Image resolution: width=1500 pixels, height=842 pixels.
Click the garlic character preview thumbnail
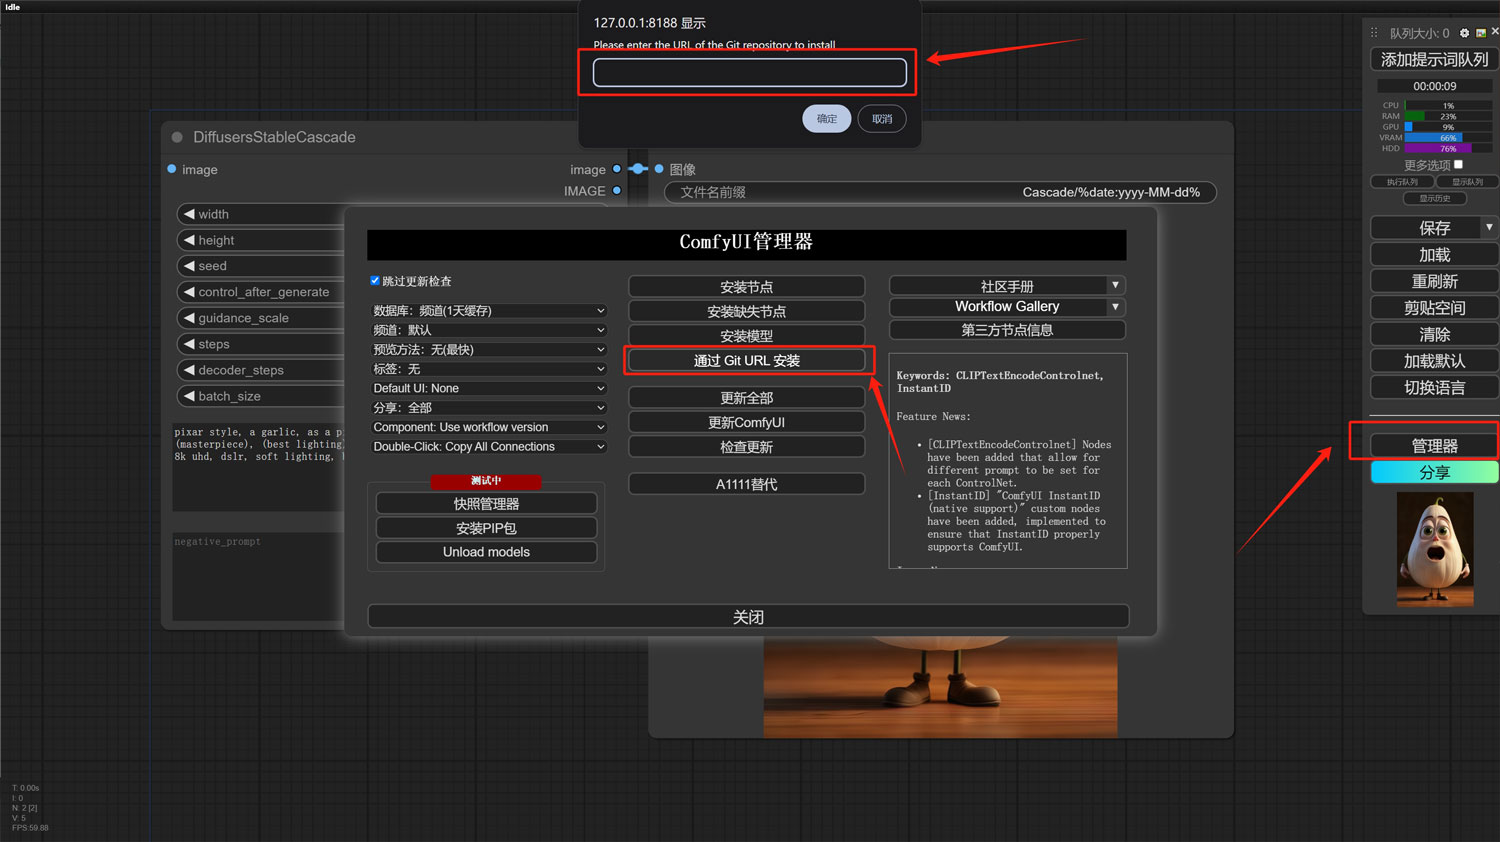1435,549
